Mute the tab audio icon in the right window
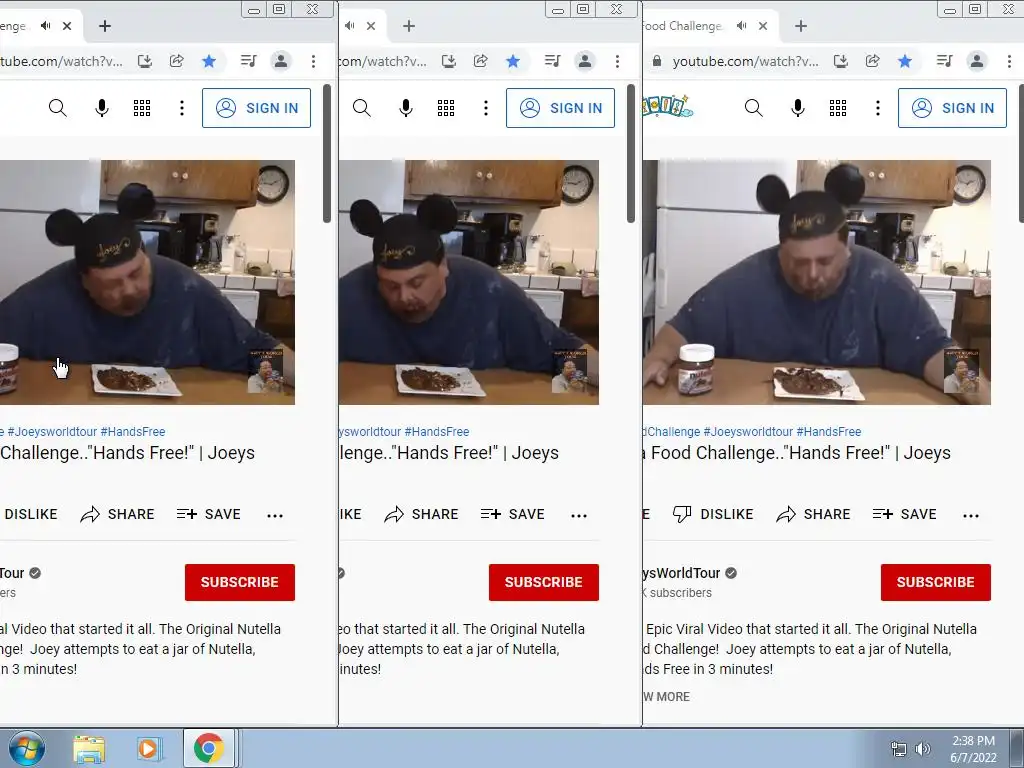 [741, 26]
